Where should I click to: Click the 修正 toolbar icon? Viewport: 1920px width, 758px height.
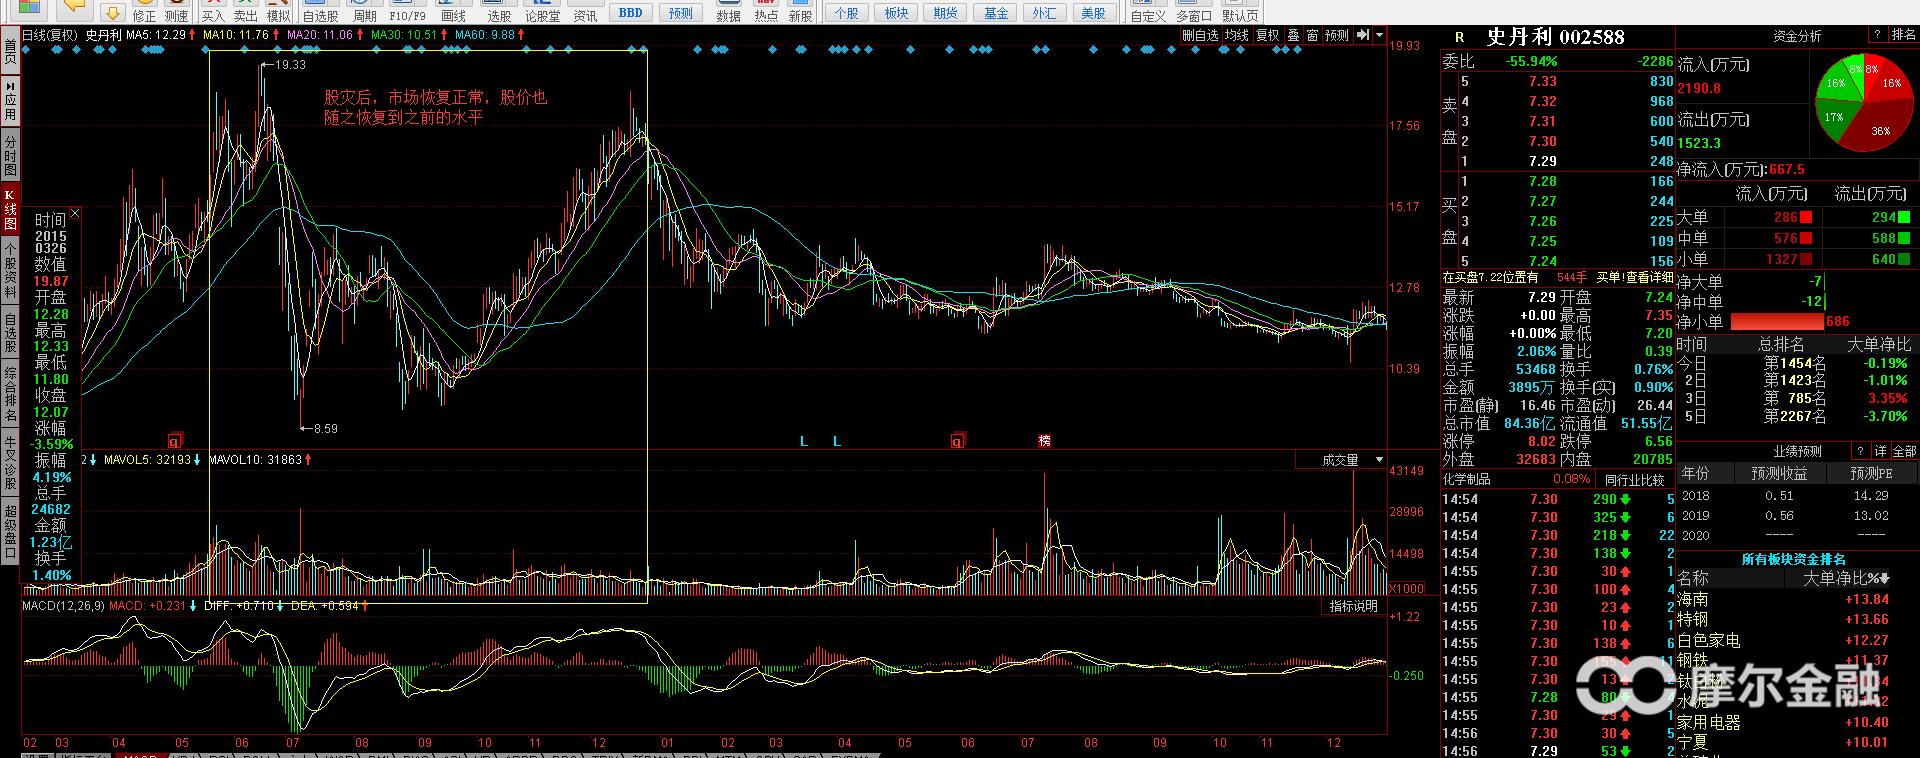point(144,11)
